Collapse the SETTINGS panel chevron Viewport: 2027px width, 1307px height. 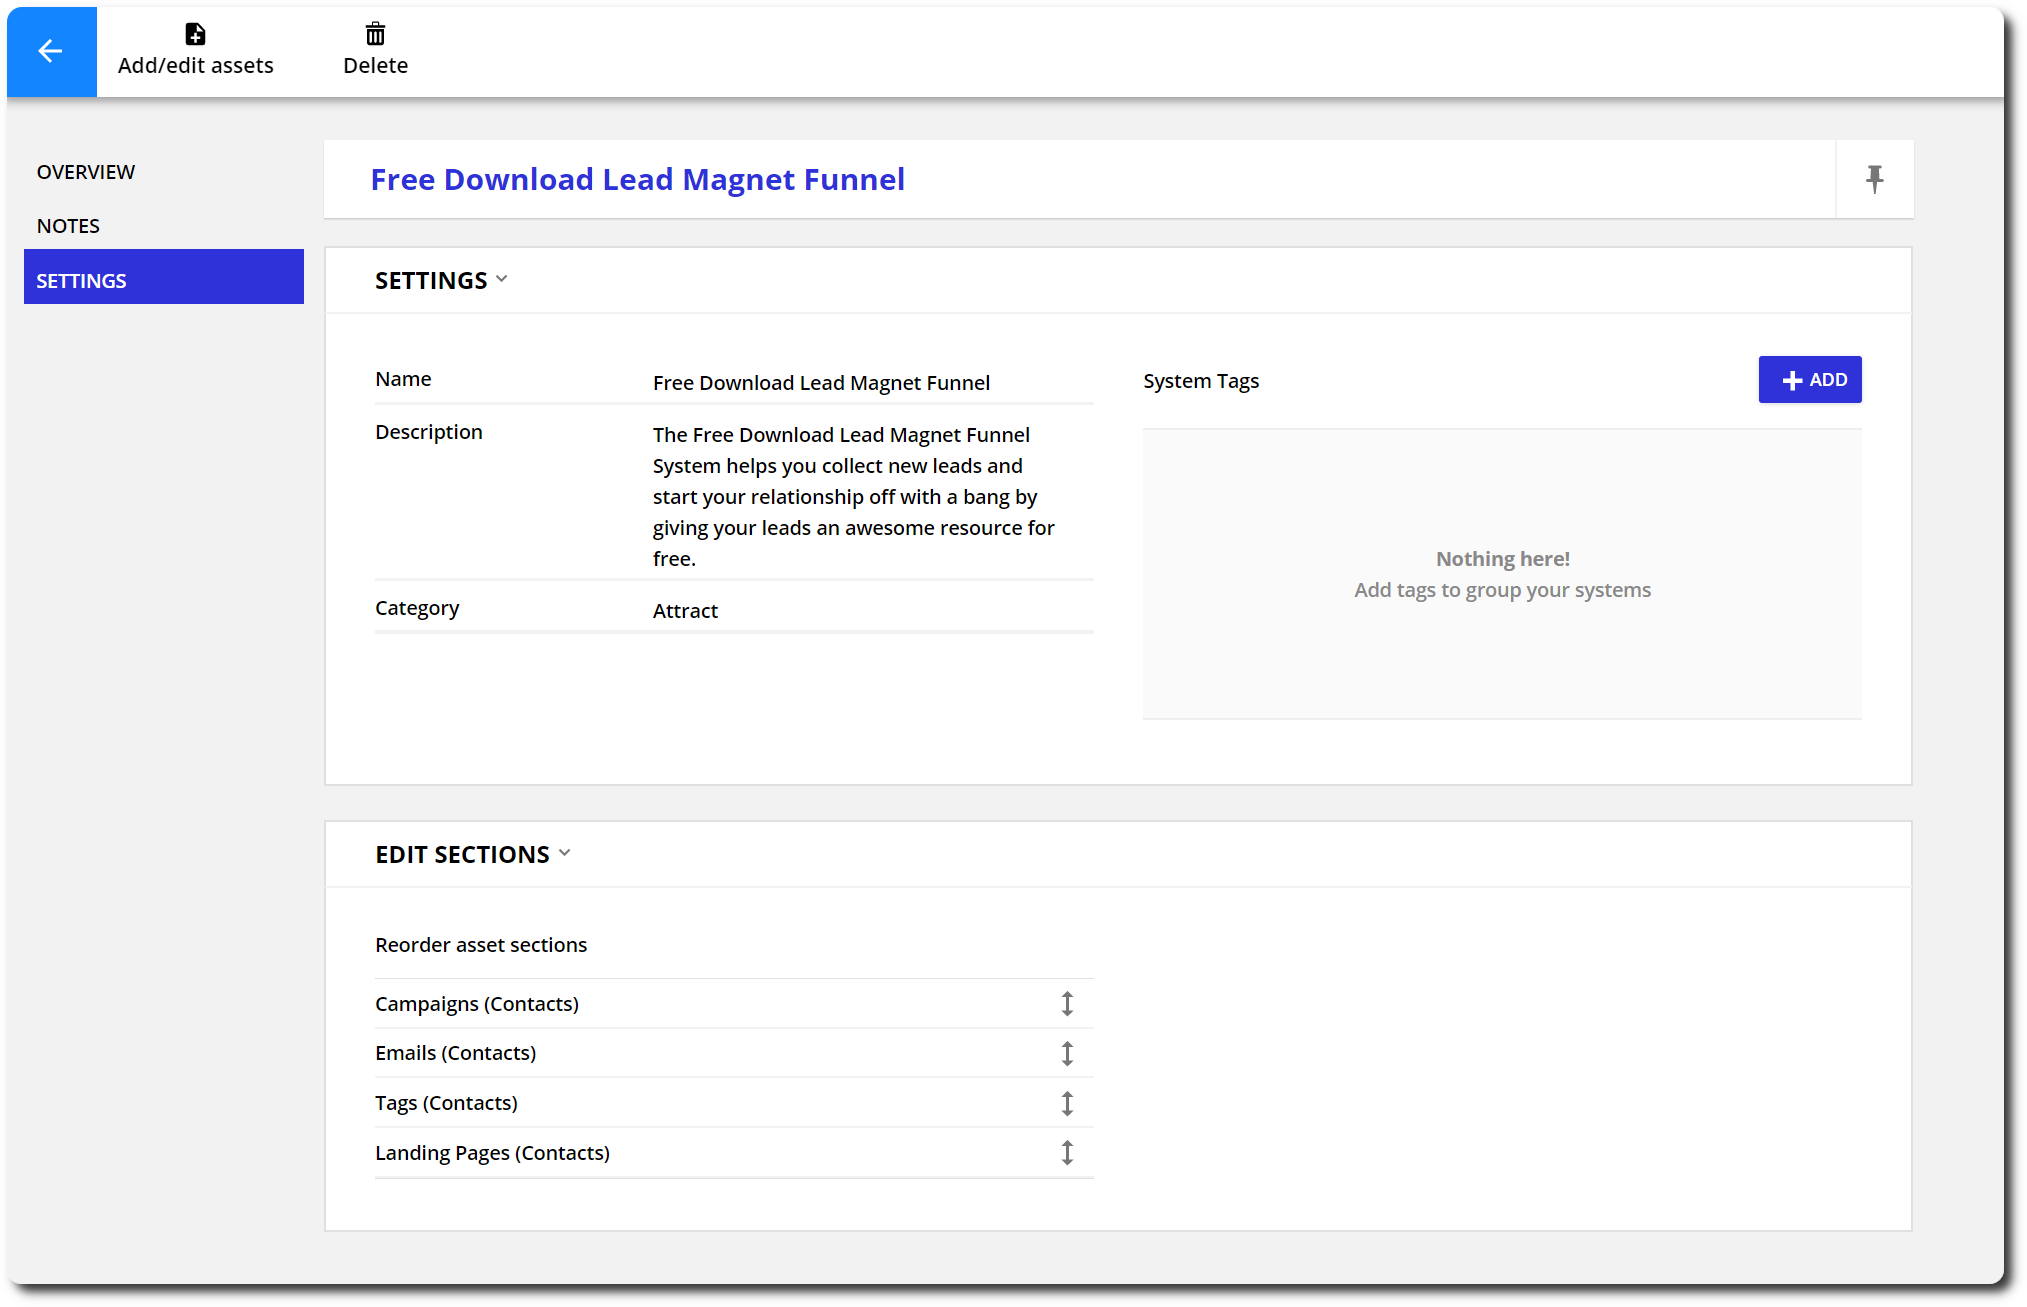point(502,279)
